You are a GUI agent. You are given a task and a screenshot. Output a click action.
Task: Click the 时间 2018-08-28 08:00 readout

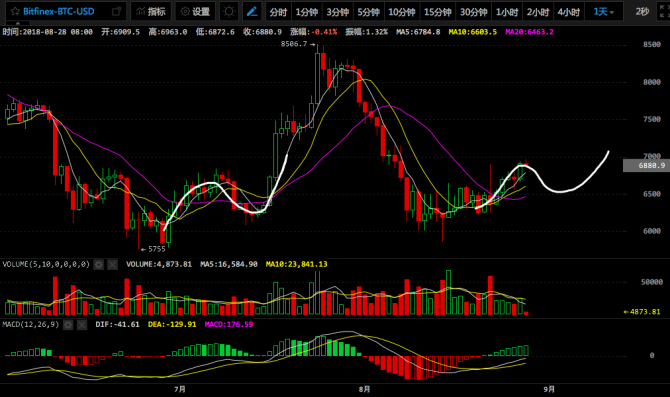pos(47,32)
